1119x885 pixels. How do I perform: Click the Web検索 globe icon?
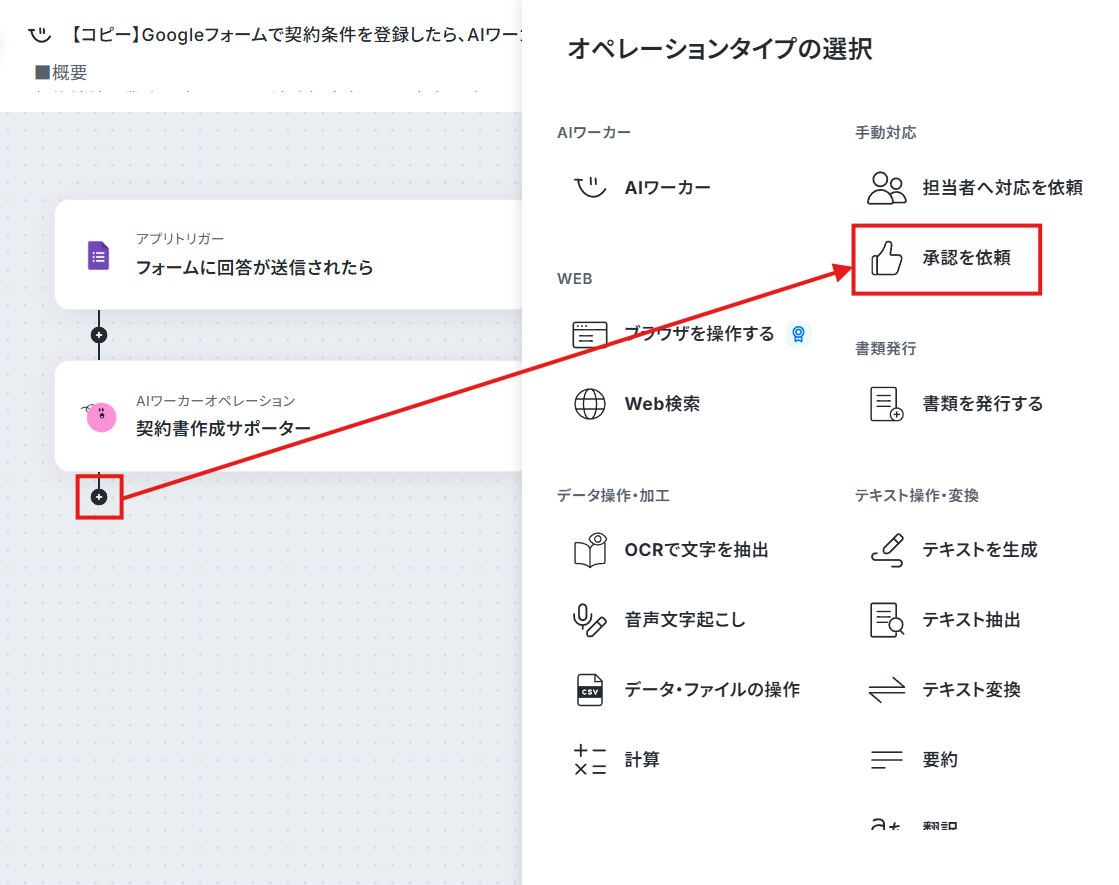pos(590,404)
